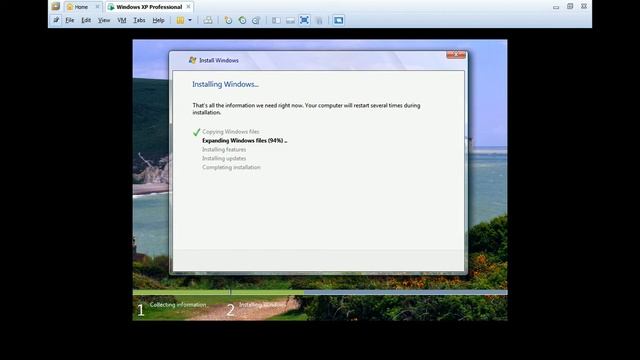Open the File menu
The height and width of the screenshot is (360, 640).
[x=70, y=20]
